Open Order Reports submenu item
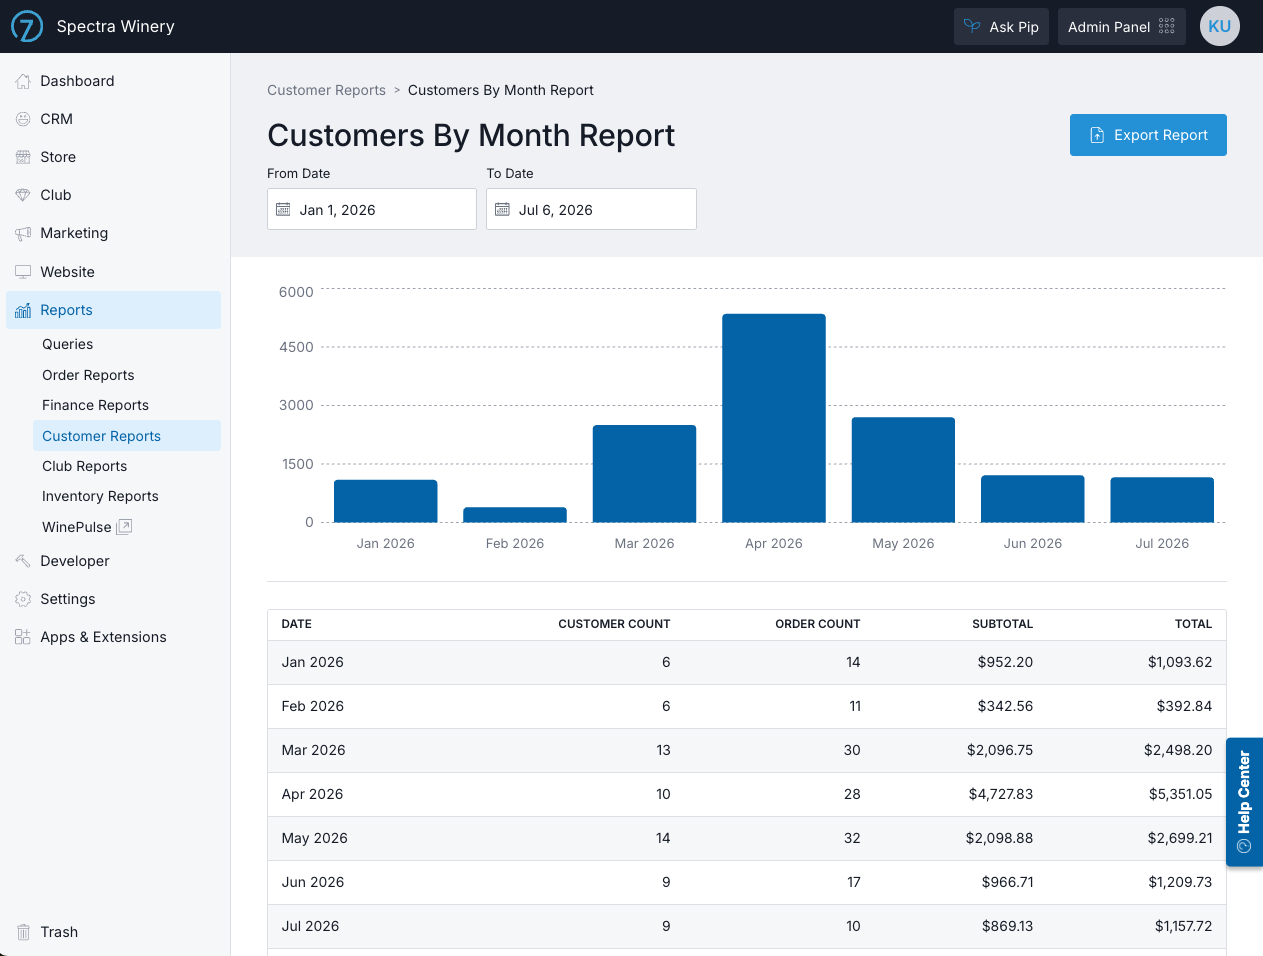 tap(127, 375)
